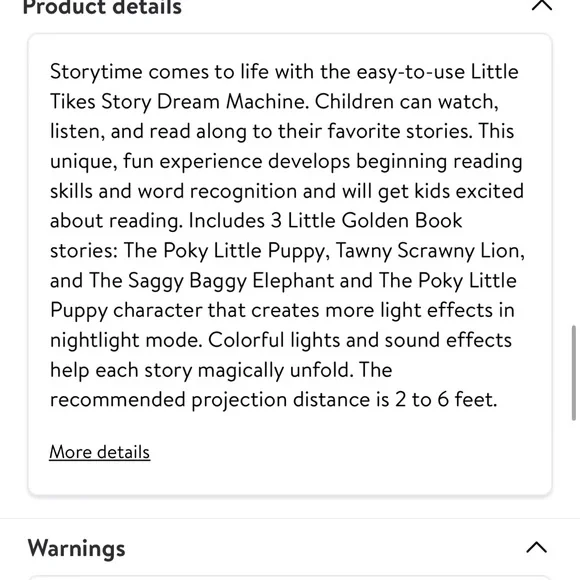Viewport: 580px width, 580px height.
Task: Open the More details link
Action: [x=100, y=452]
